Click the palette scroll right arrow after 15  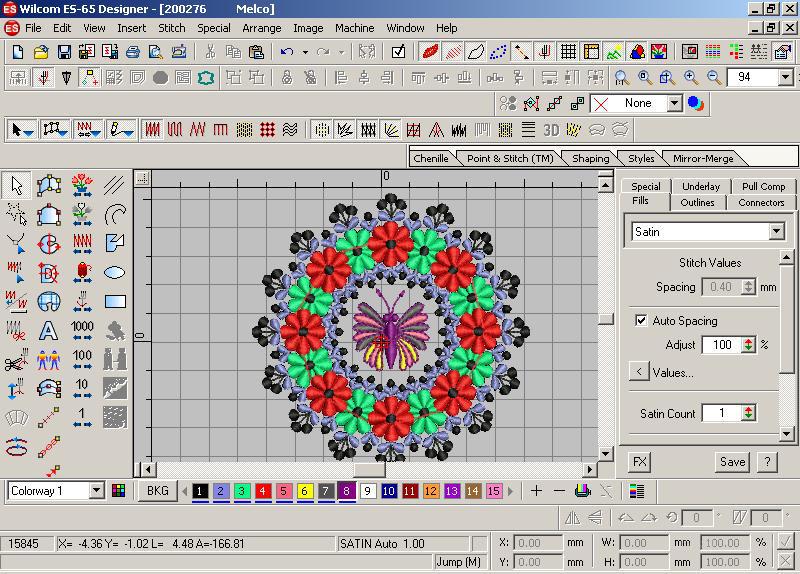[x=510, y=491]
